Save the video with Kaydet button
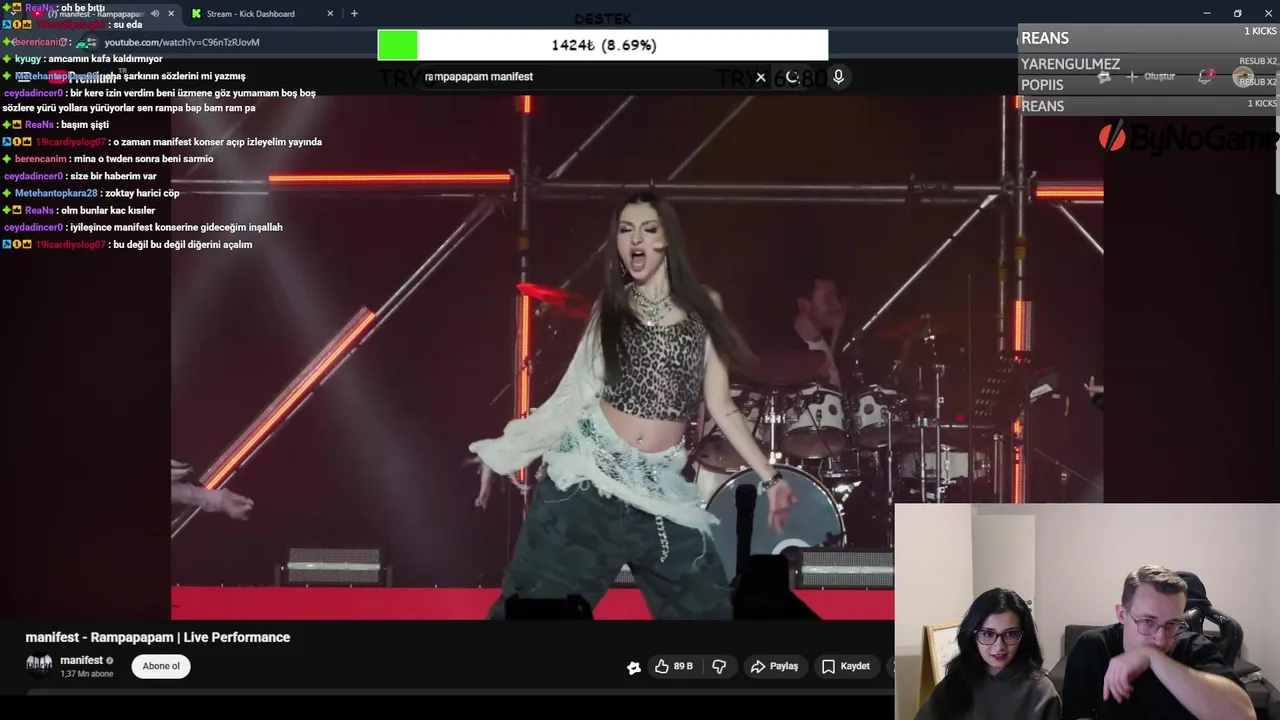The height and width of the screenshot is (720, 1280). pos(846,666)
